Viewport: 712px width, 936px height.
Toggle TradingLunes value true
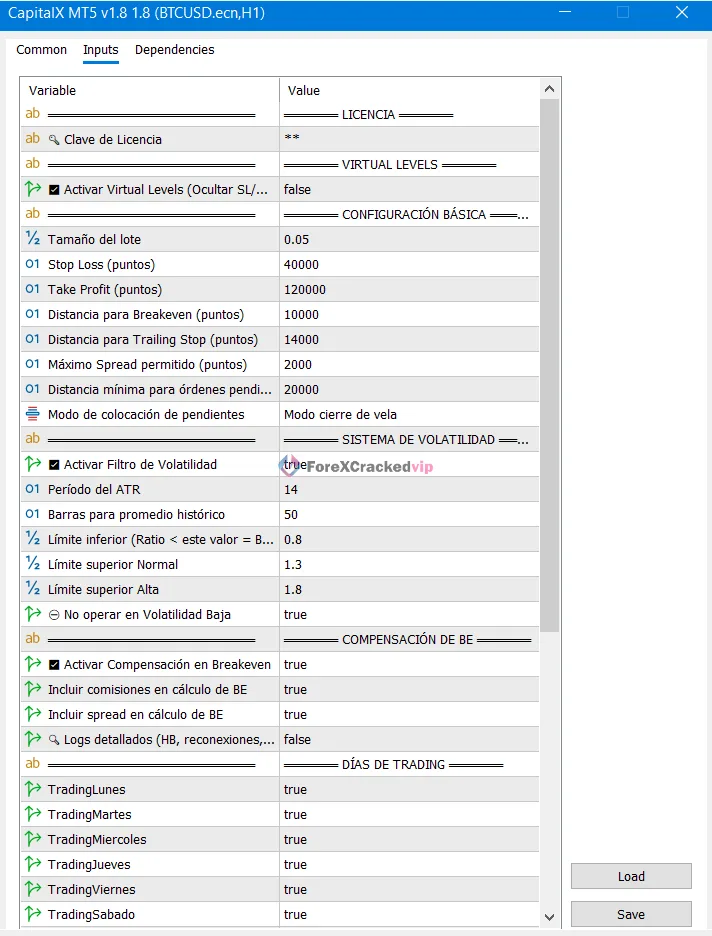click(409, 789)
